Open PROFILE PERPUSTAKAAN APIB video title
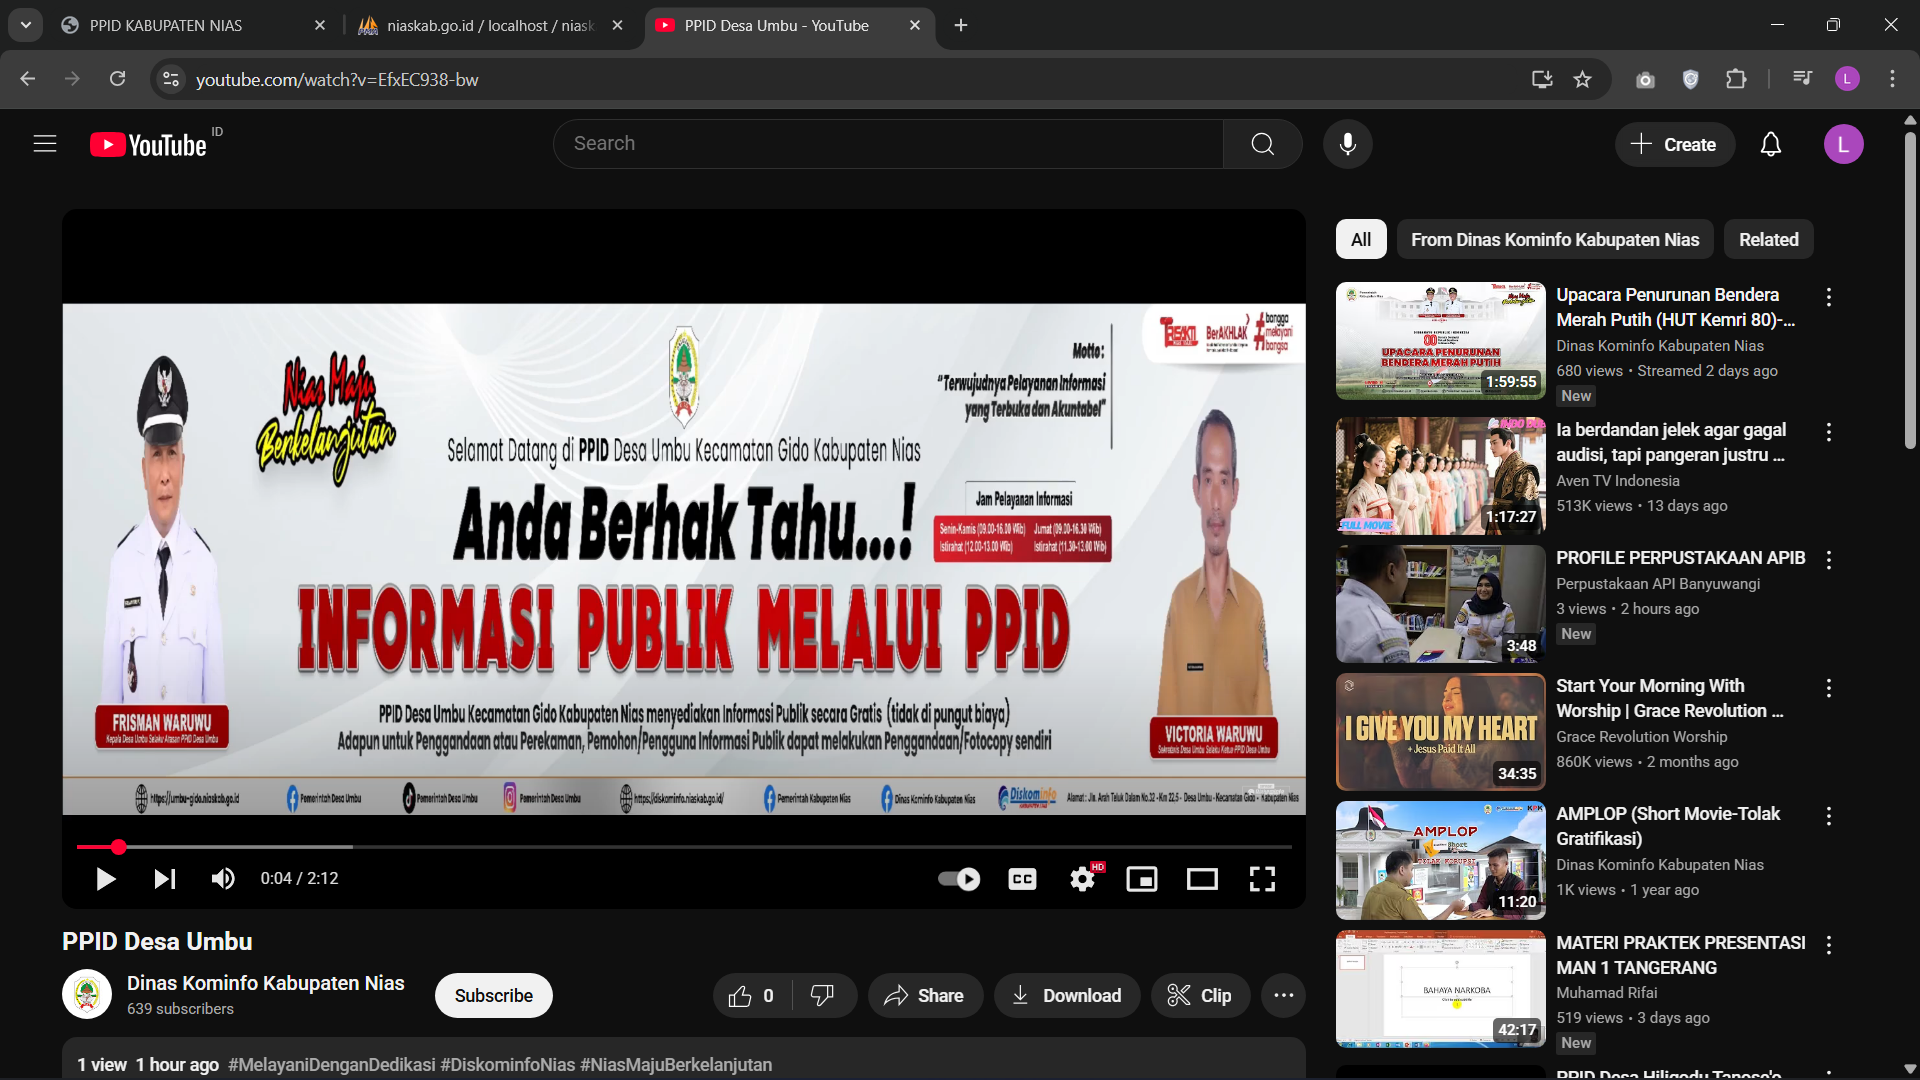 coord(1680,558)
